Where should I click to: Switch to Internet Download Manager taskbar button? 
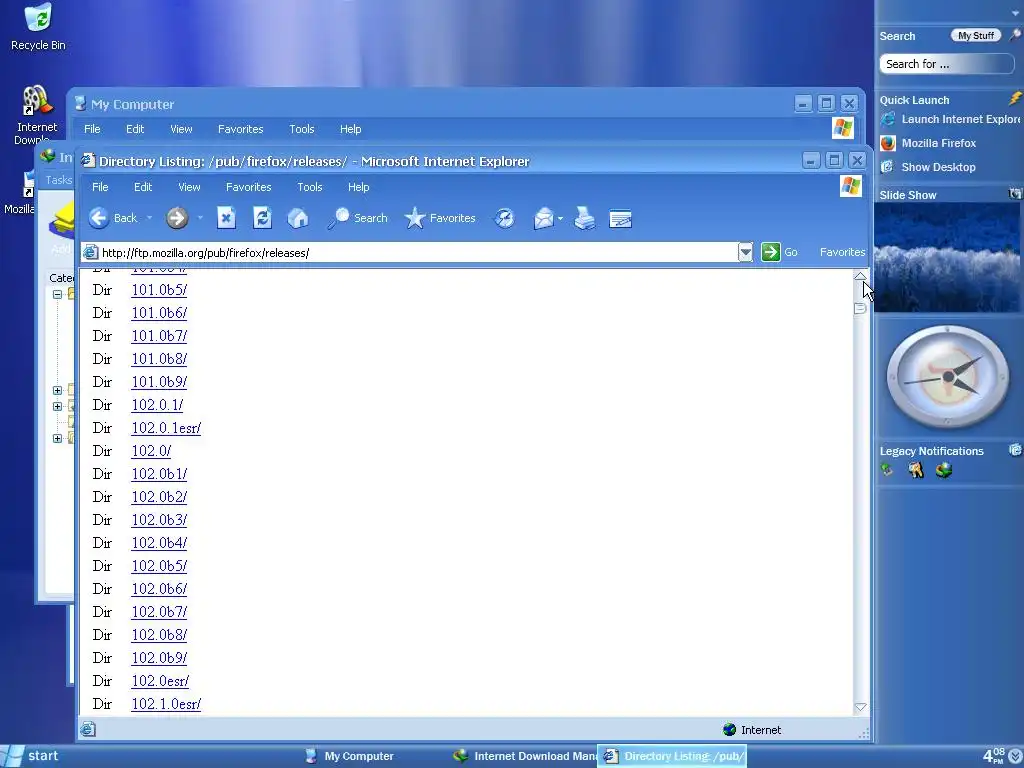[524, 756]
